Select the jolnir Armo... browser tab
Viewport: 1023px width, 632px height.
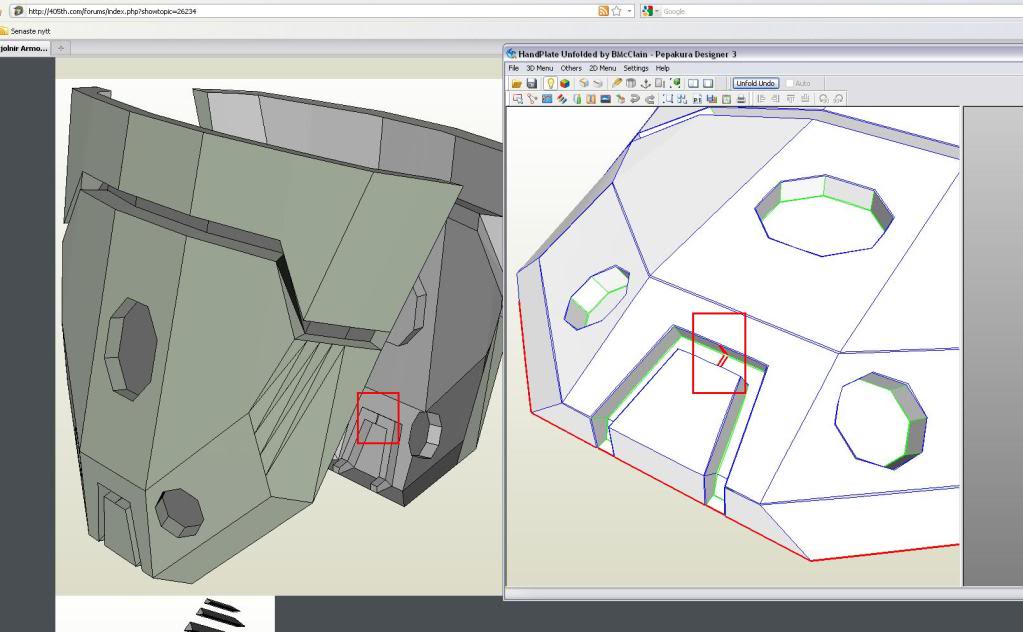click(x=24, y=48)
